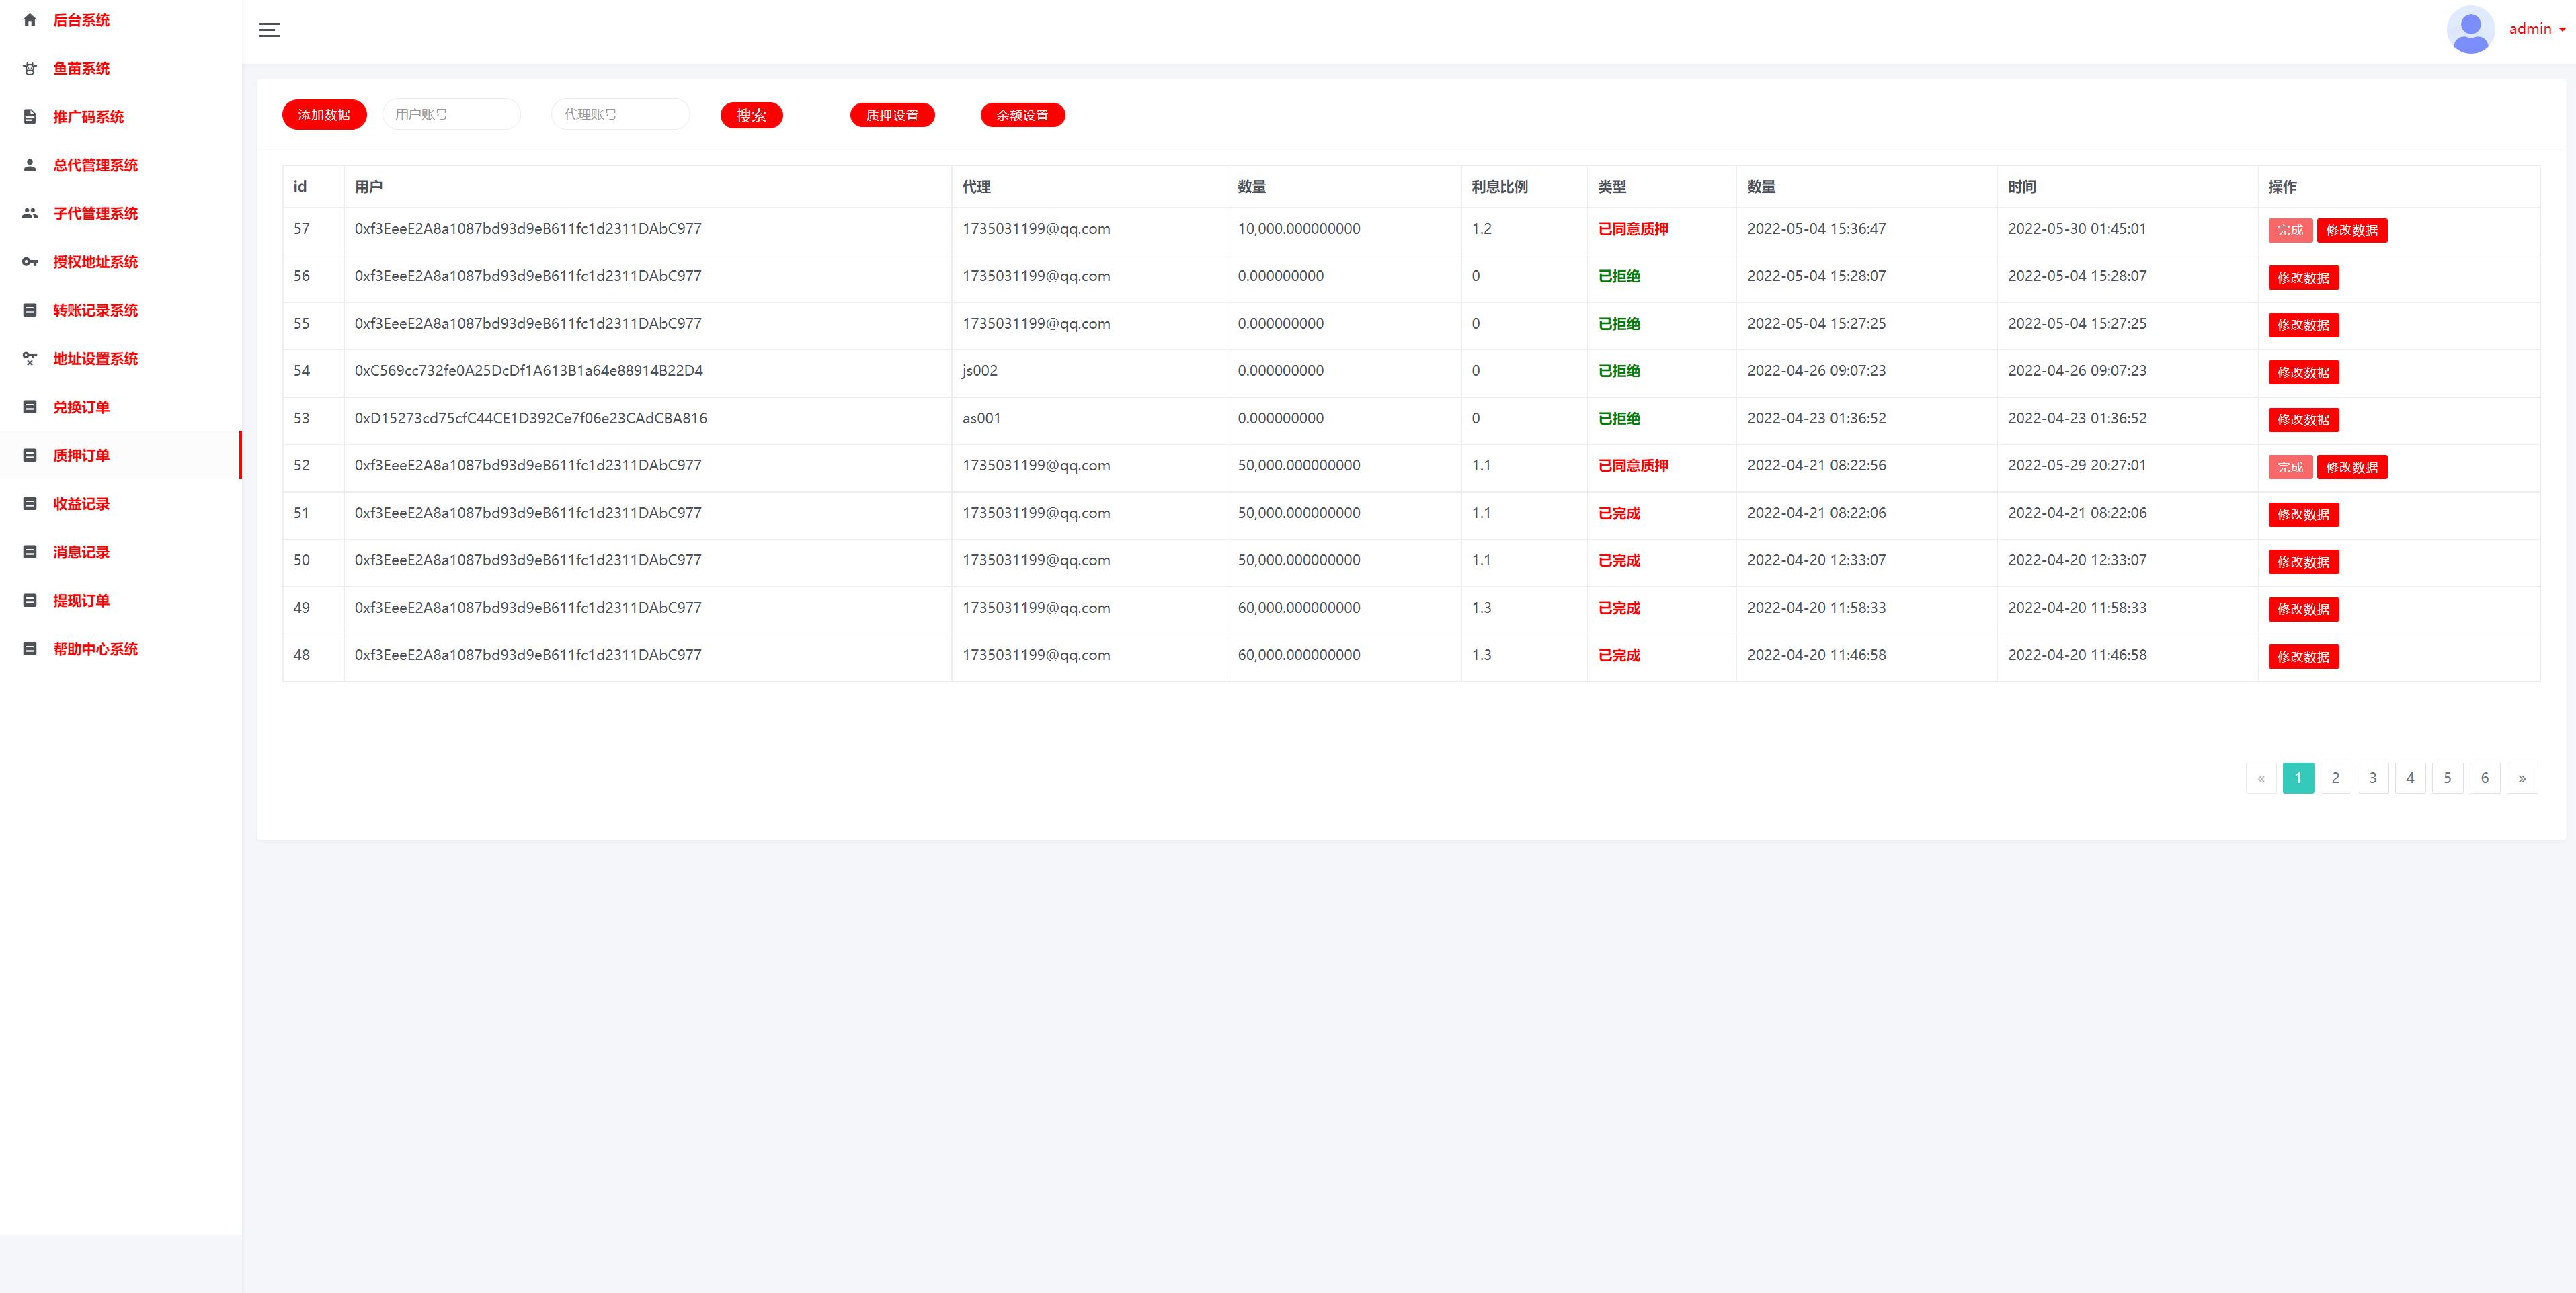This screenshot has height=1293, width=2576.
Task: Click the document icon beside 推广码系统
Action: (x=30, y=117)
